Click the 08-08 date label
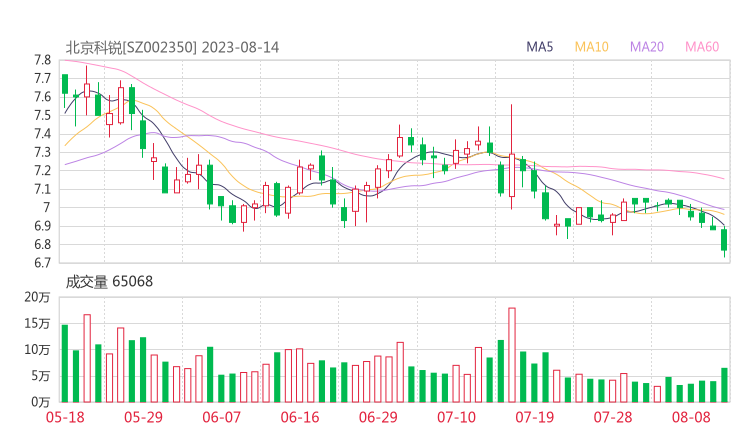The height and width of the screenshot is (440, 740). [691, 417]
